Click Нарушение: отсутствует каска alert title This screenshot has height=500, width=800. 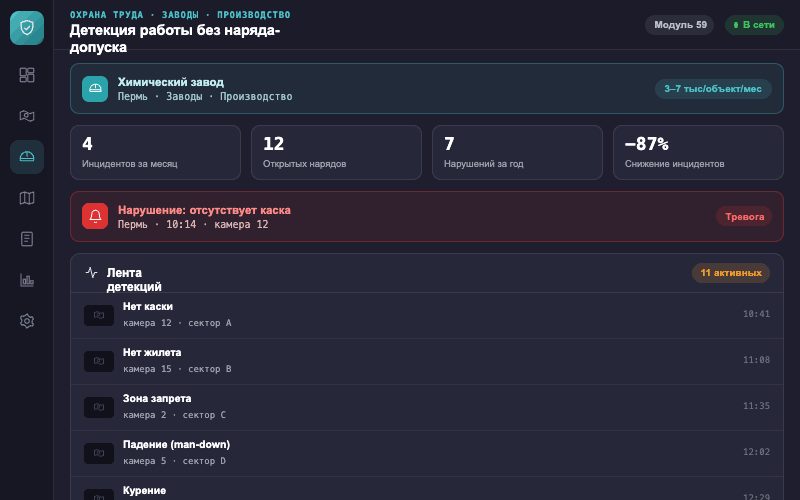[x=204, y=210]
